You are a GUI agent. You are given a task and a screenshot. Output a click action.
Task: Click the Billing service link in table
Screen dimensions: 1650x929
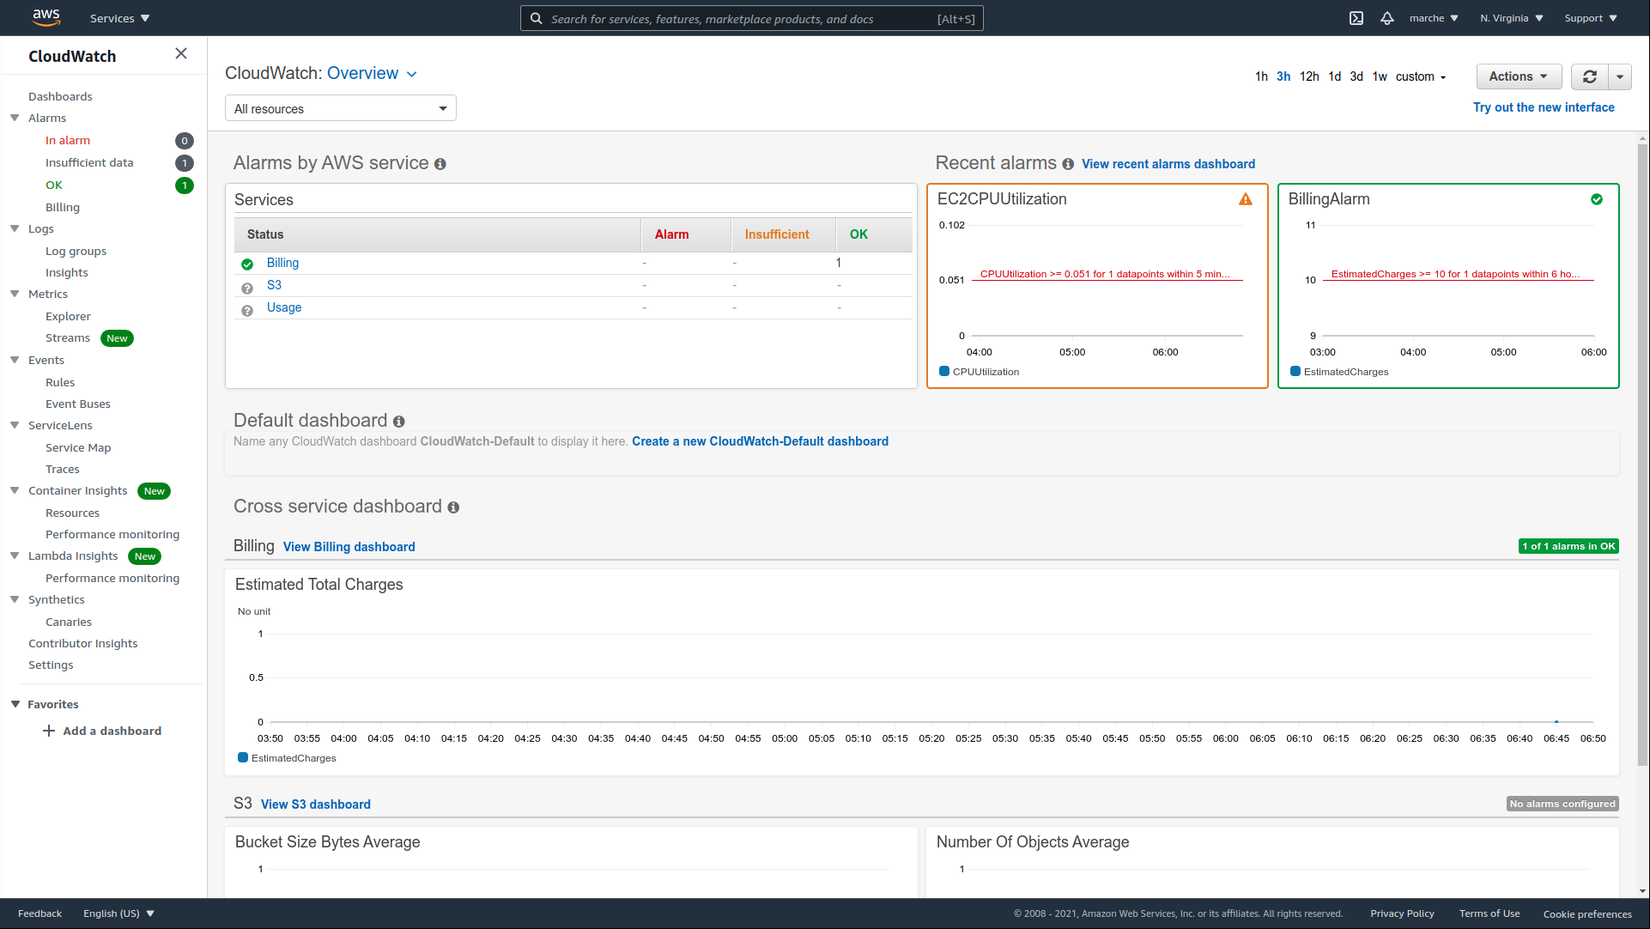pos(283,263)
